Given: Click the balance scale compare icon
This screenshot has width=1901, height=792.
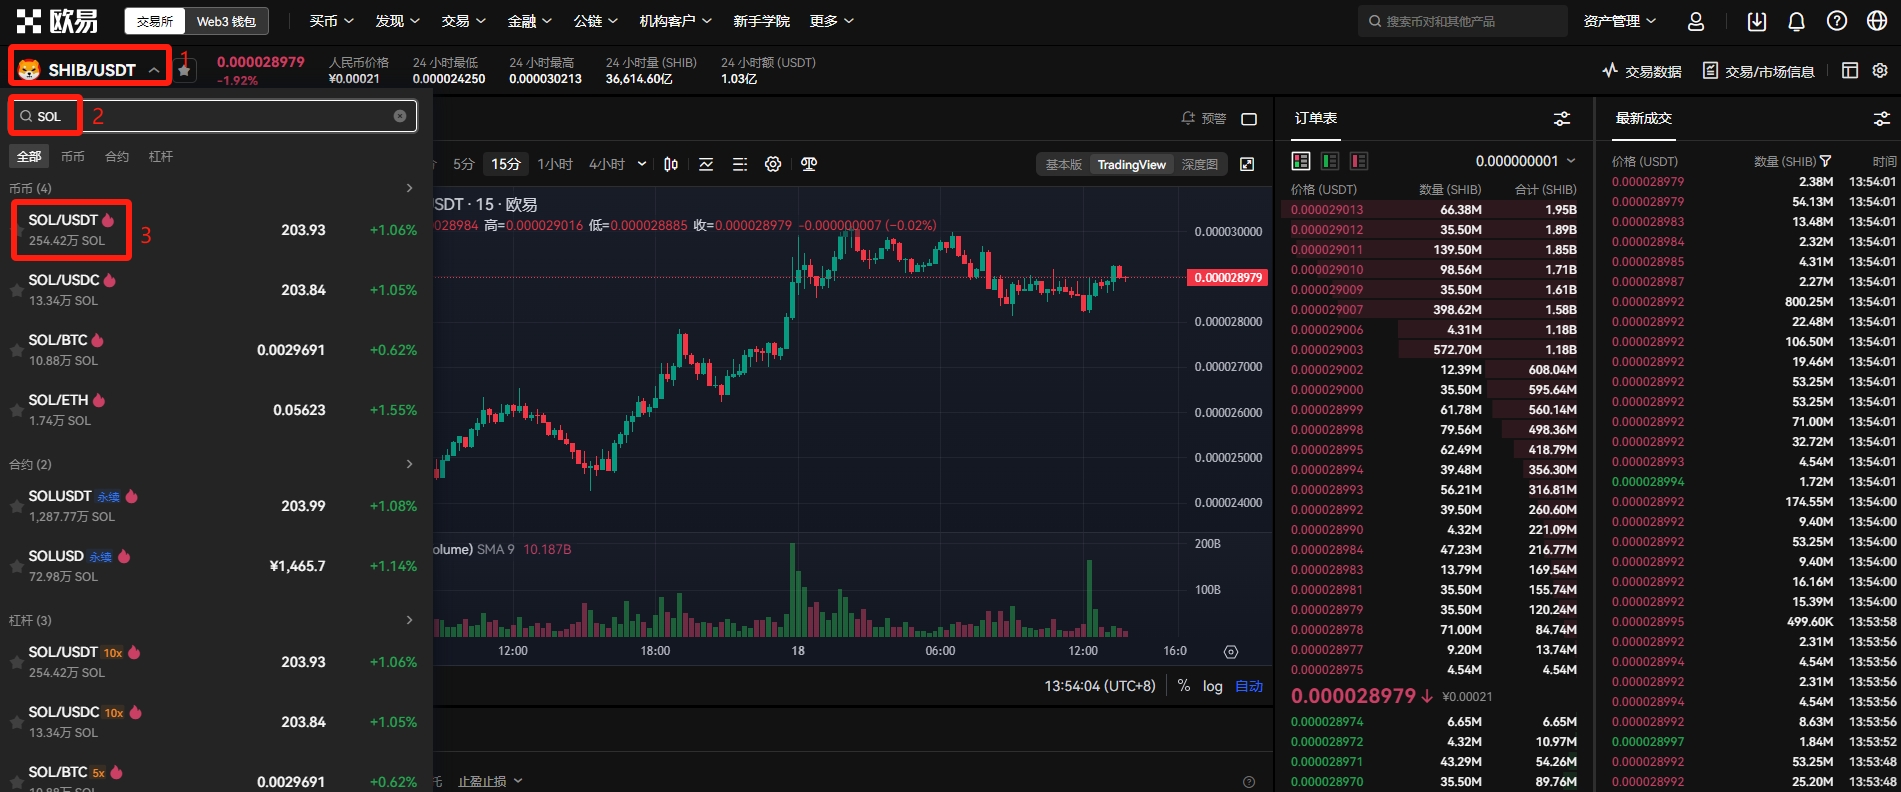Looking at the screenshot, I should coord(809,164).
